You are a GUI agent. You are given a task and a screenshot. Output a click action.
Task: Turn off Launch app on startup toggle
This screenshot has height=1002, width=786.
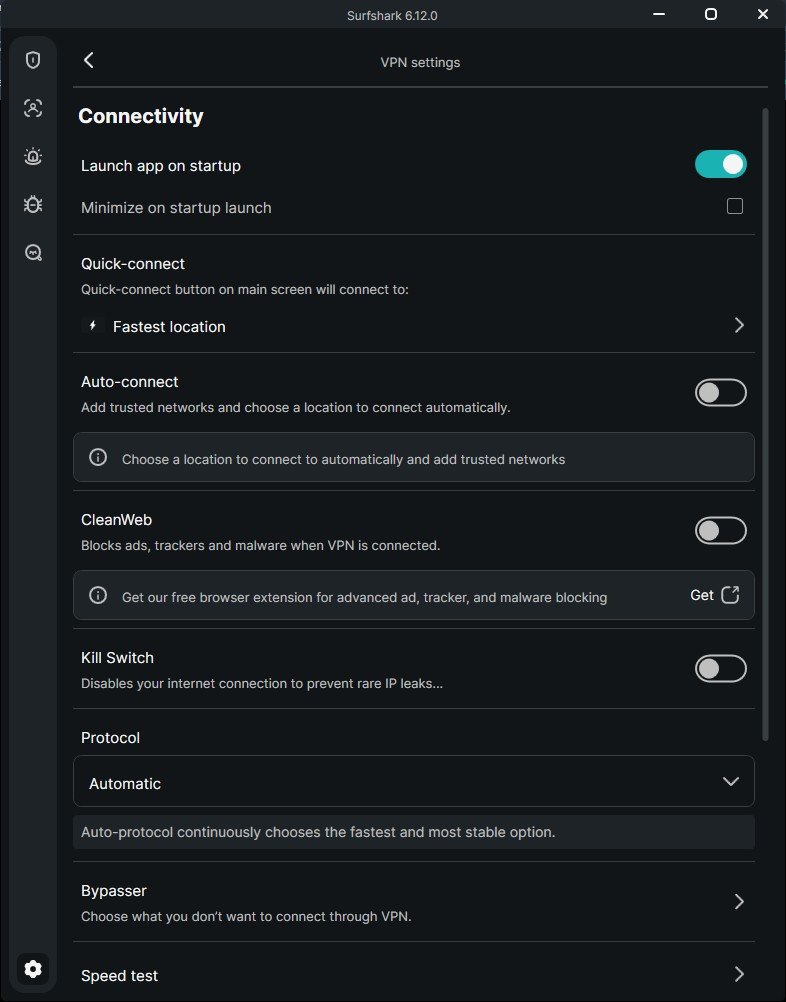[x=720, y=164]
